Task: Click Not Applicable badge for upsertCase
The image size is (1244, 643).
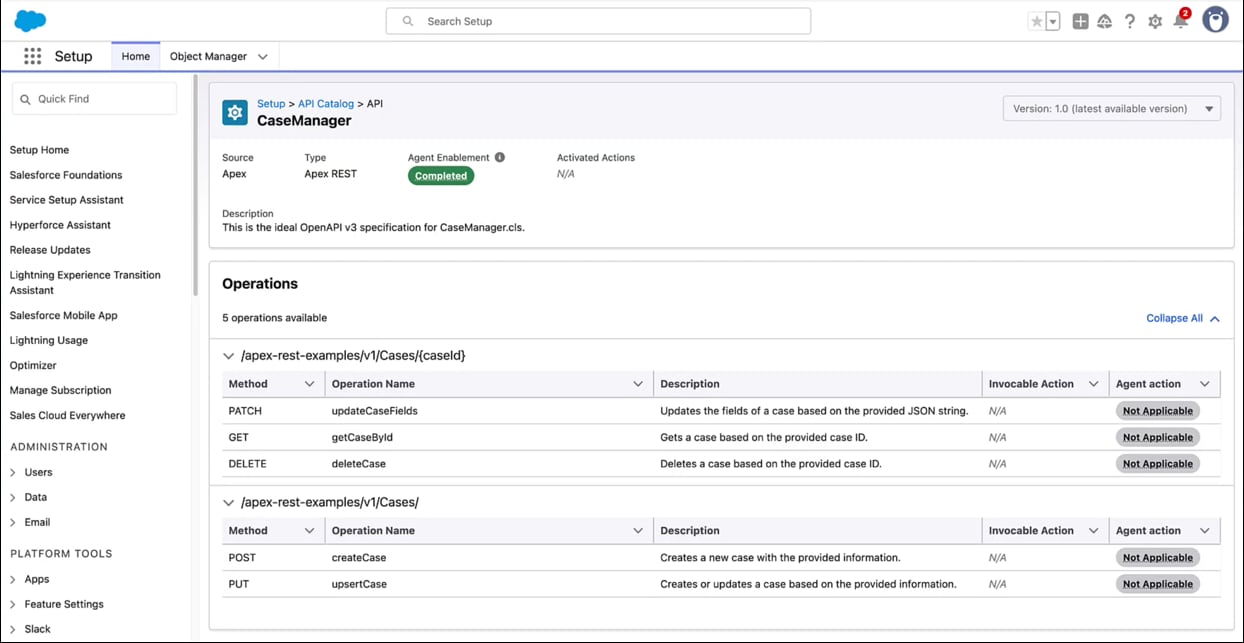Action: [1158, 584]
